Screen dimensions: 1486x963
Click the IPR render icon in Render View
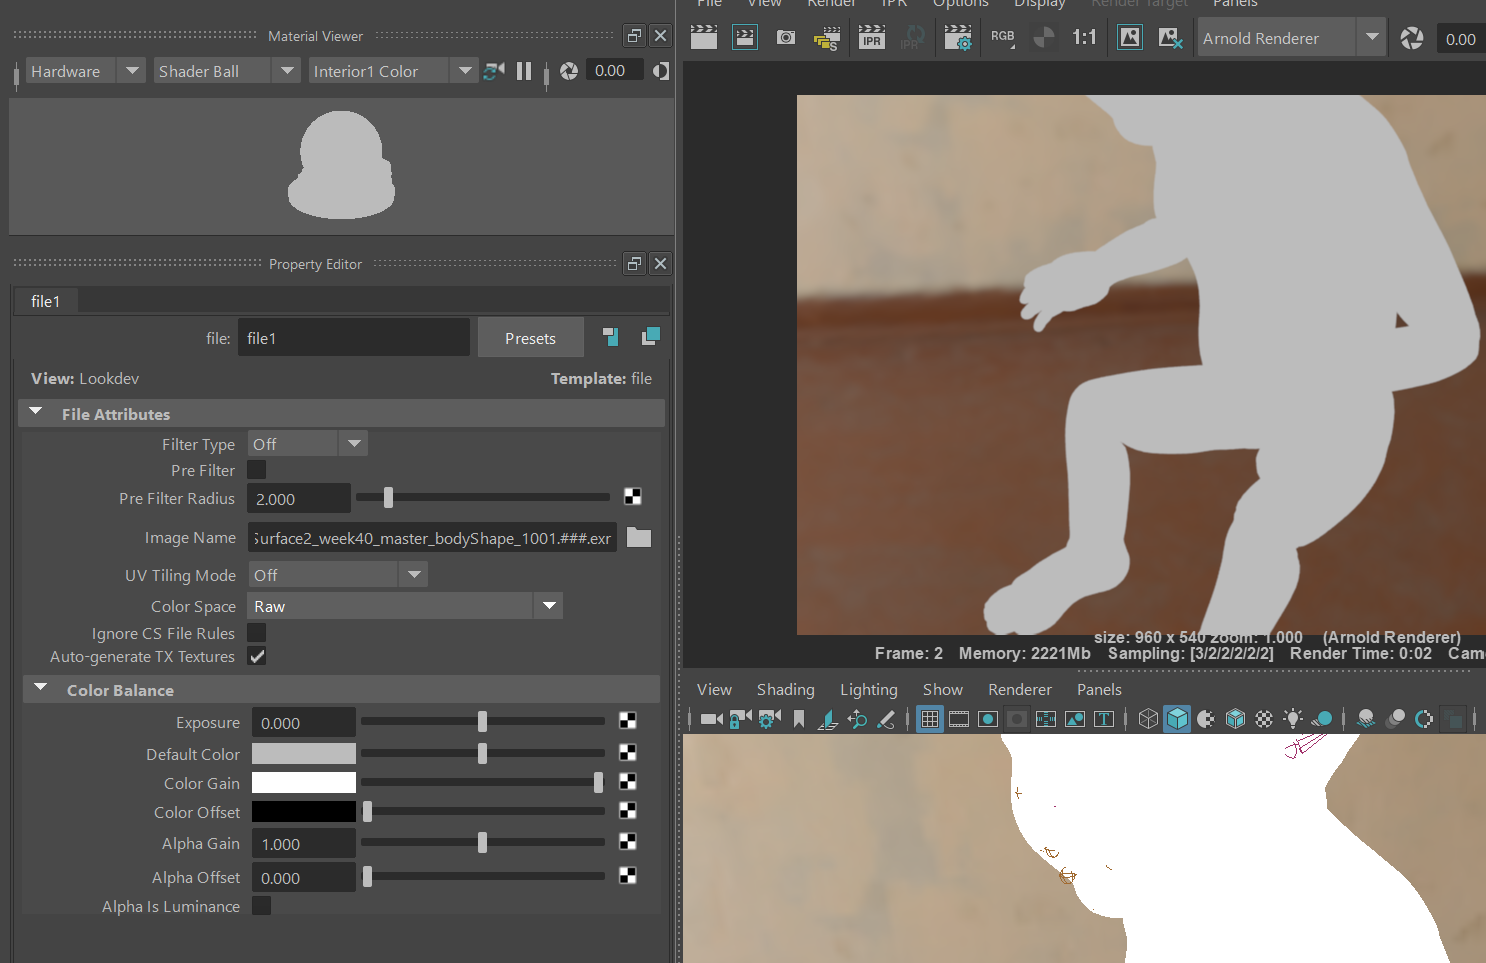click(x=872, y=38)
